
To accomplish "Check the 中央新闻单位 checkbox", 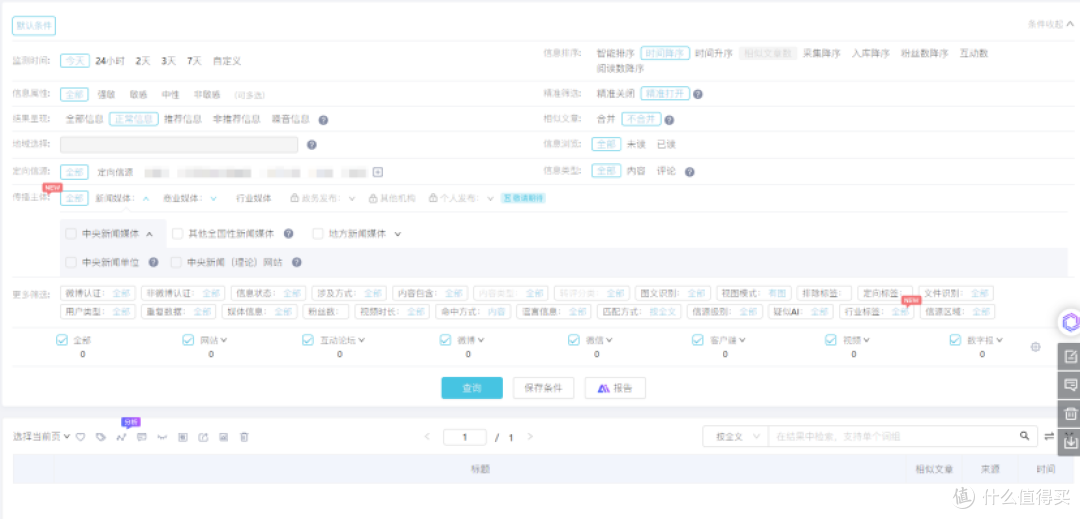I will click(x=71, y=262).
